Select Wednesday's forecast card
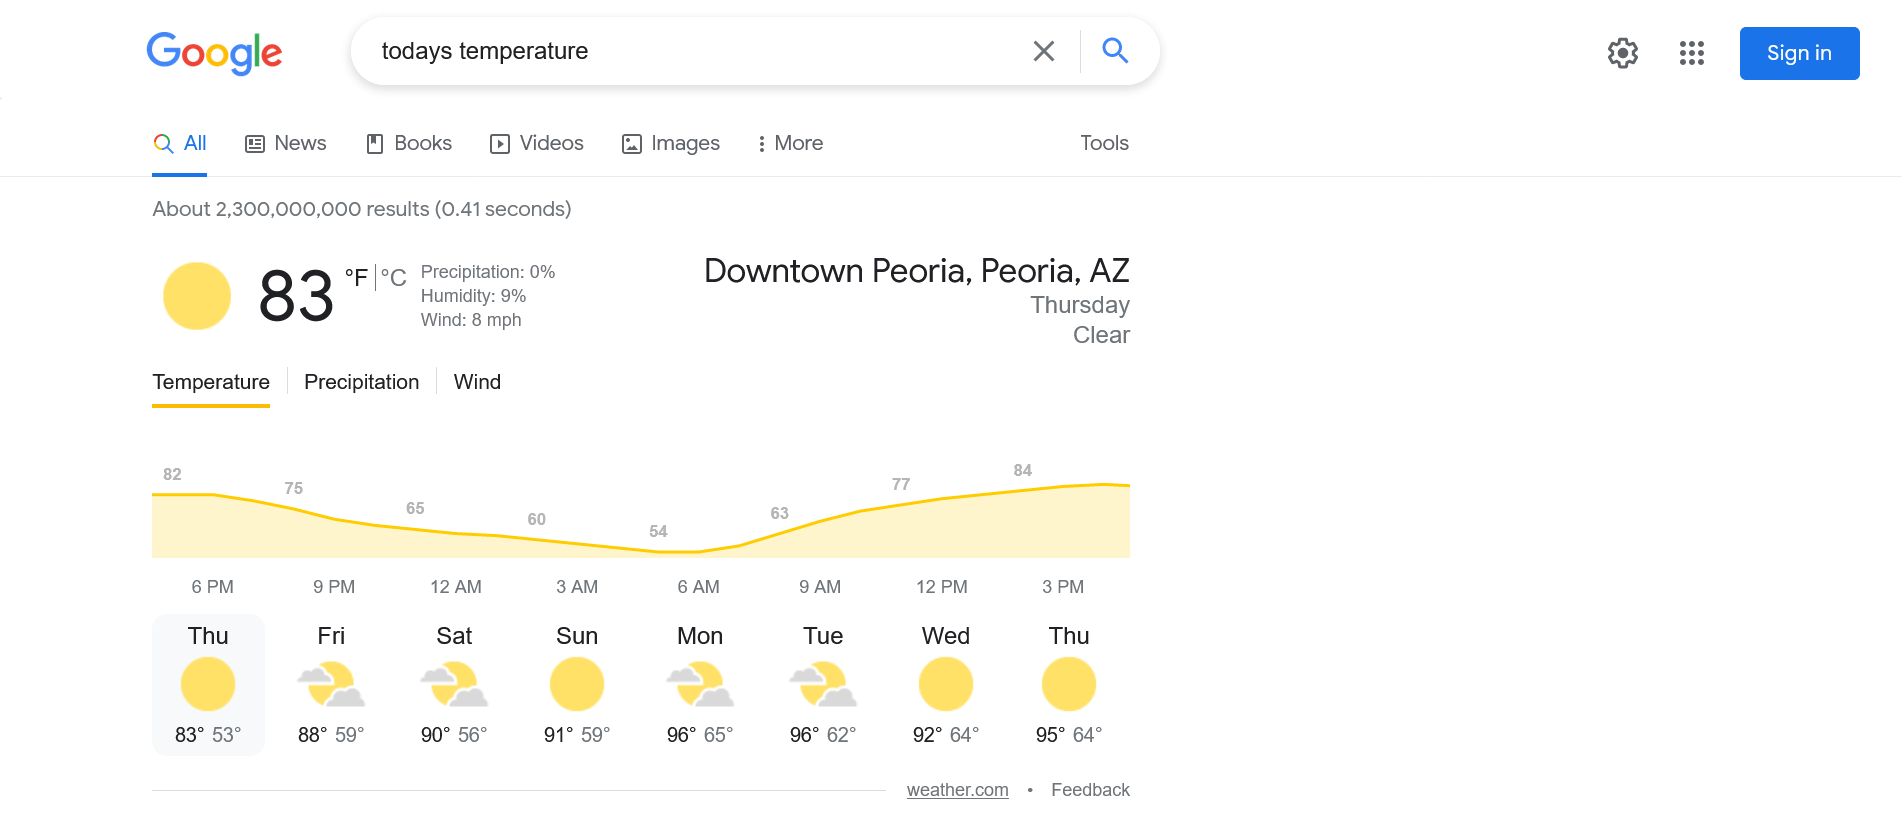 [945, 685]
